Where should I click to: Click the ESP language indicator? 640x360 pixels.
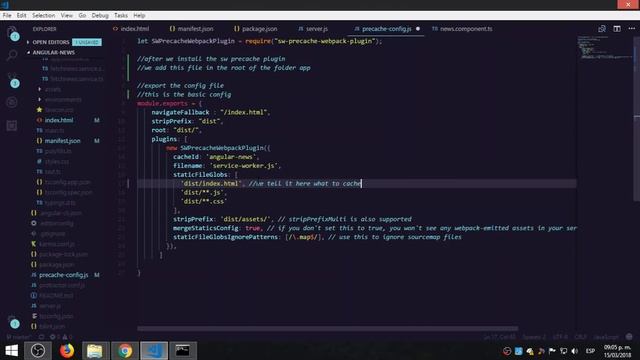tap(590, 351)
